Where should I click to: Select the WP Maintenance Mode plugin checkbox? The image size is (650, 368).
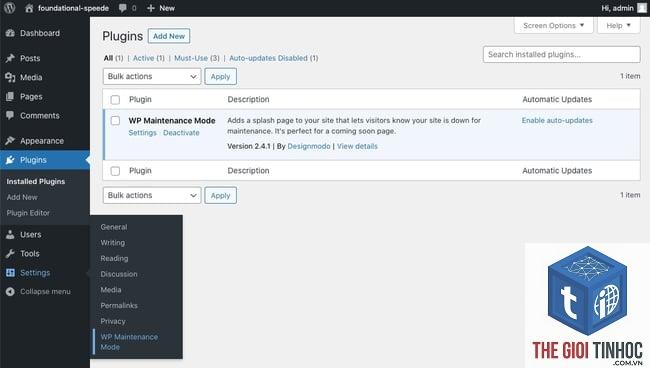pos(115,121)
